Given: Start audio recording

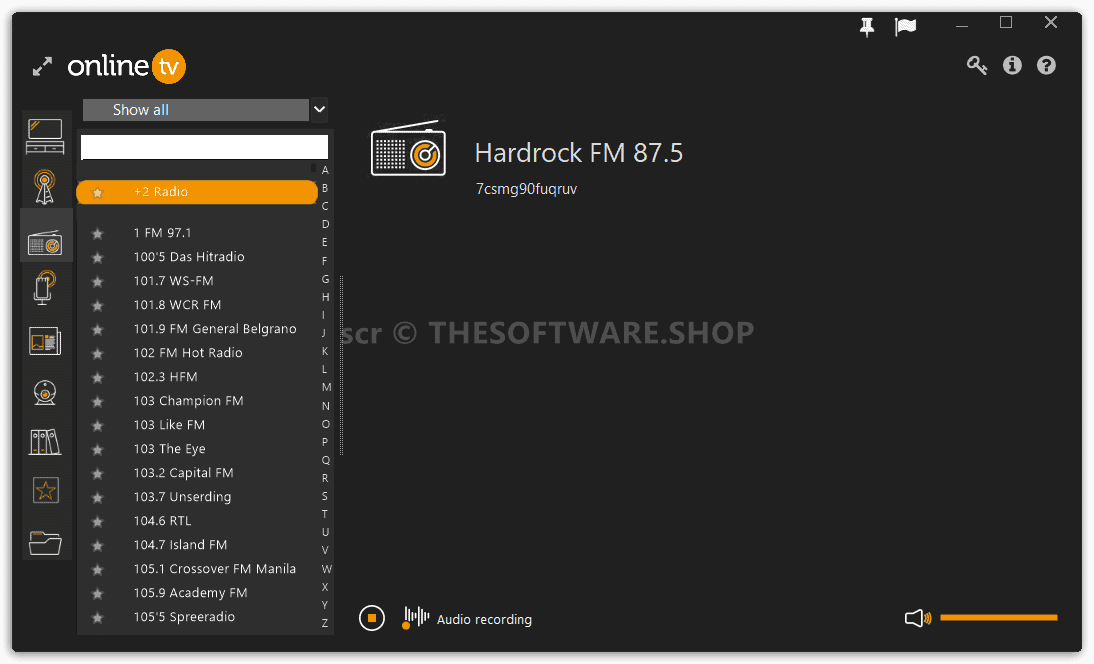Looking at the screenshot, I should (x=467, y=618).
